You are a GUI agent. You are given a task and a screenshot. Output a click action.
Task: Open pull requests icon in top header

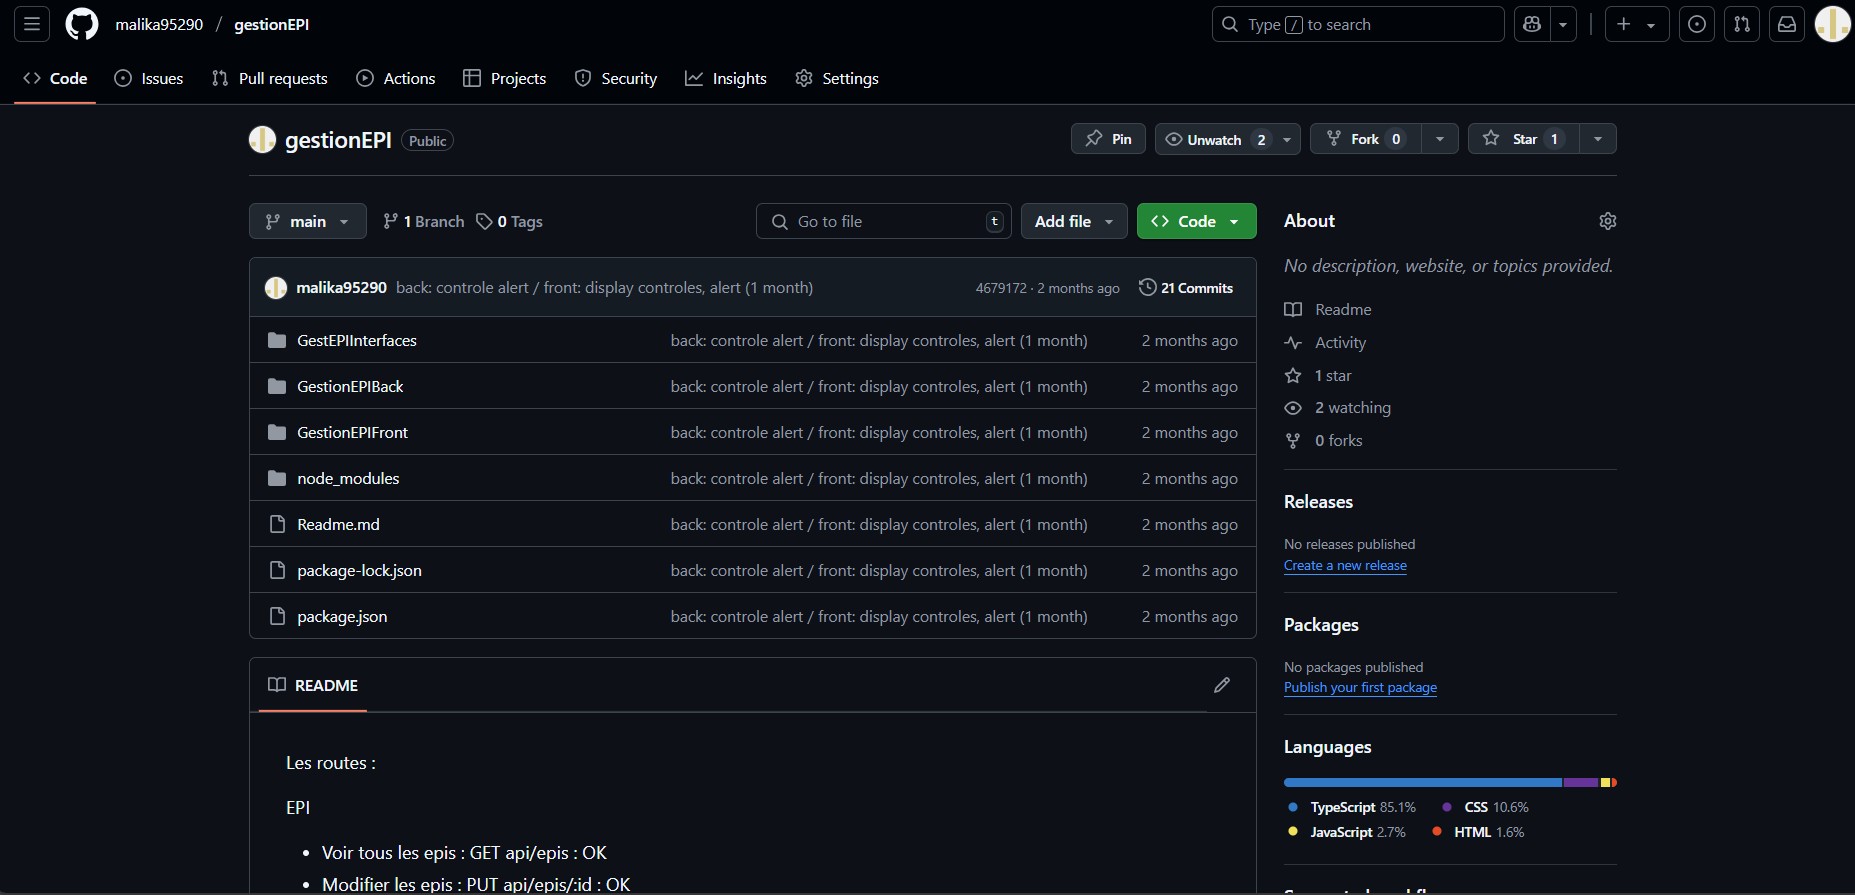coord(1742,24)
